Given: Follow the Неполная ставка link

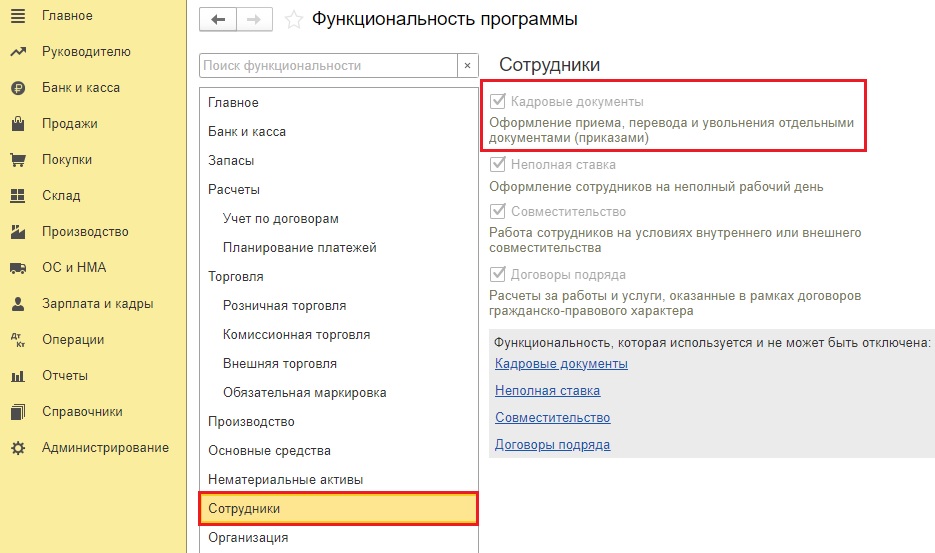Looking at the screenshot, I should 547,391.
